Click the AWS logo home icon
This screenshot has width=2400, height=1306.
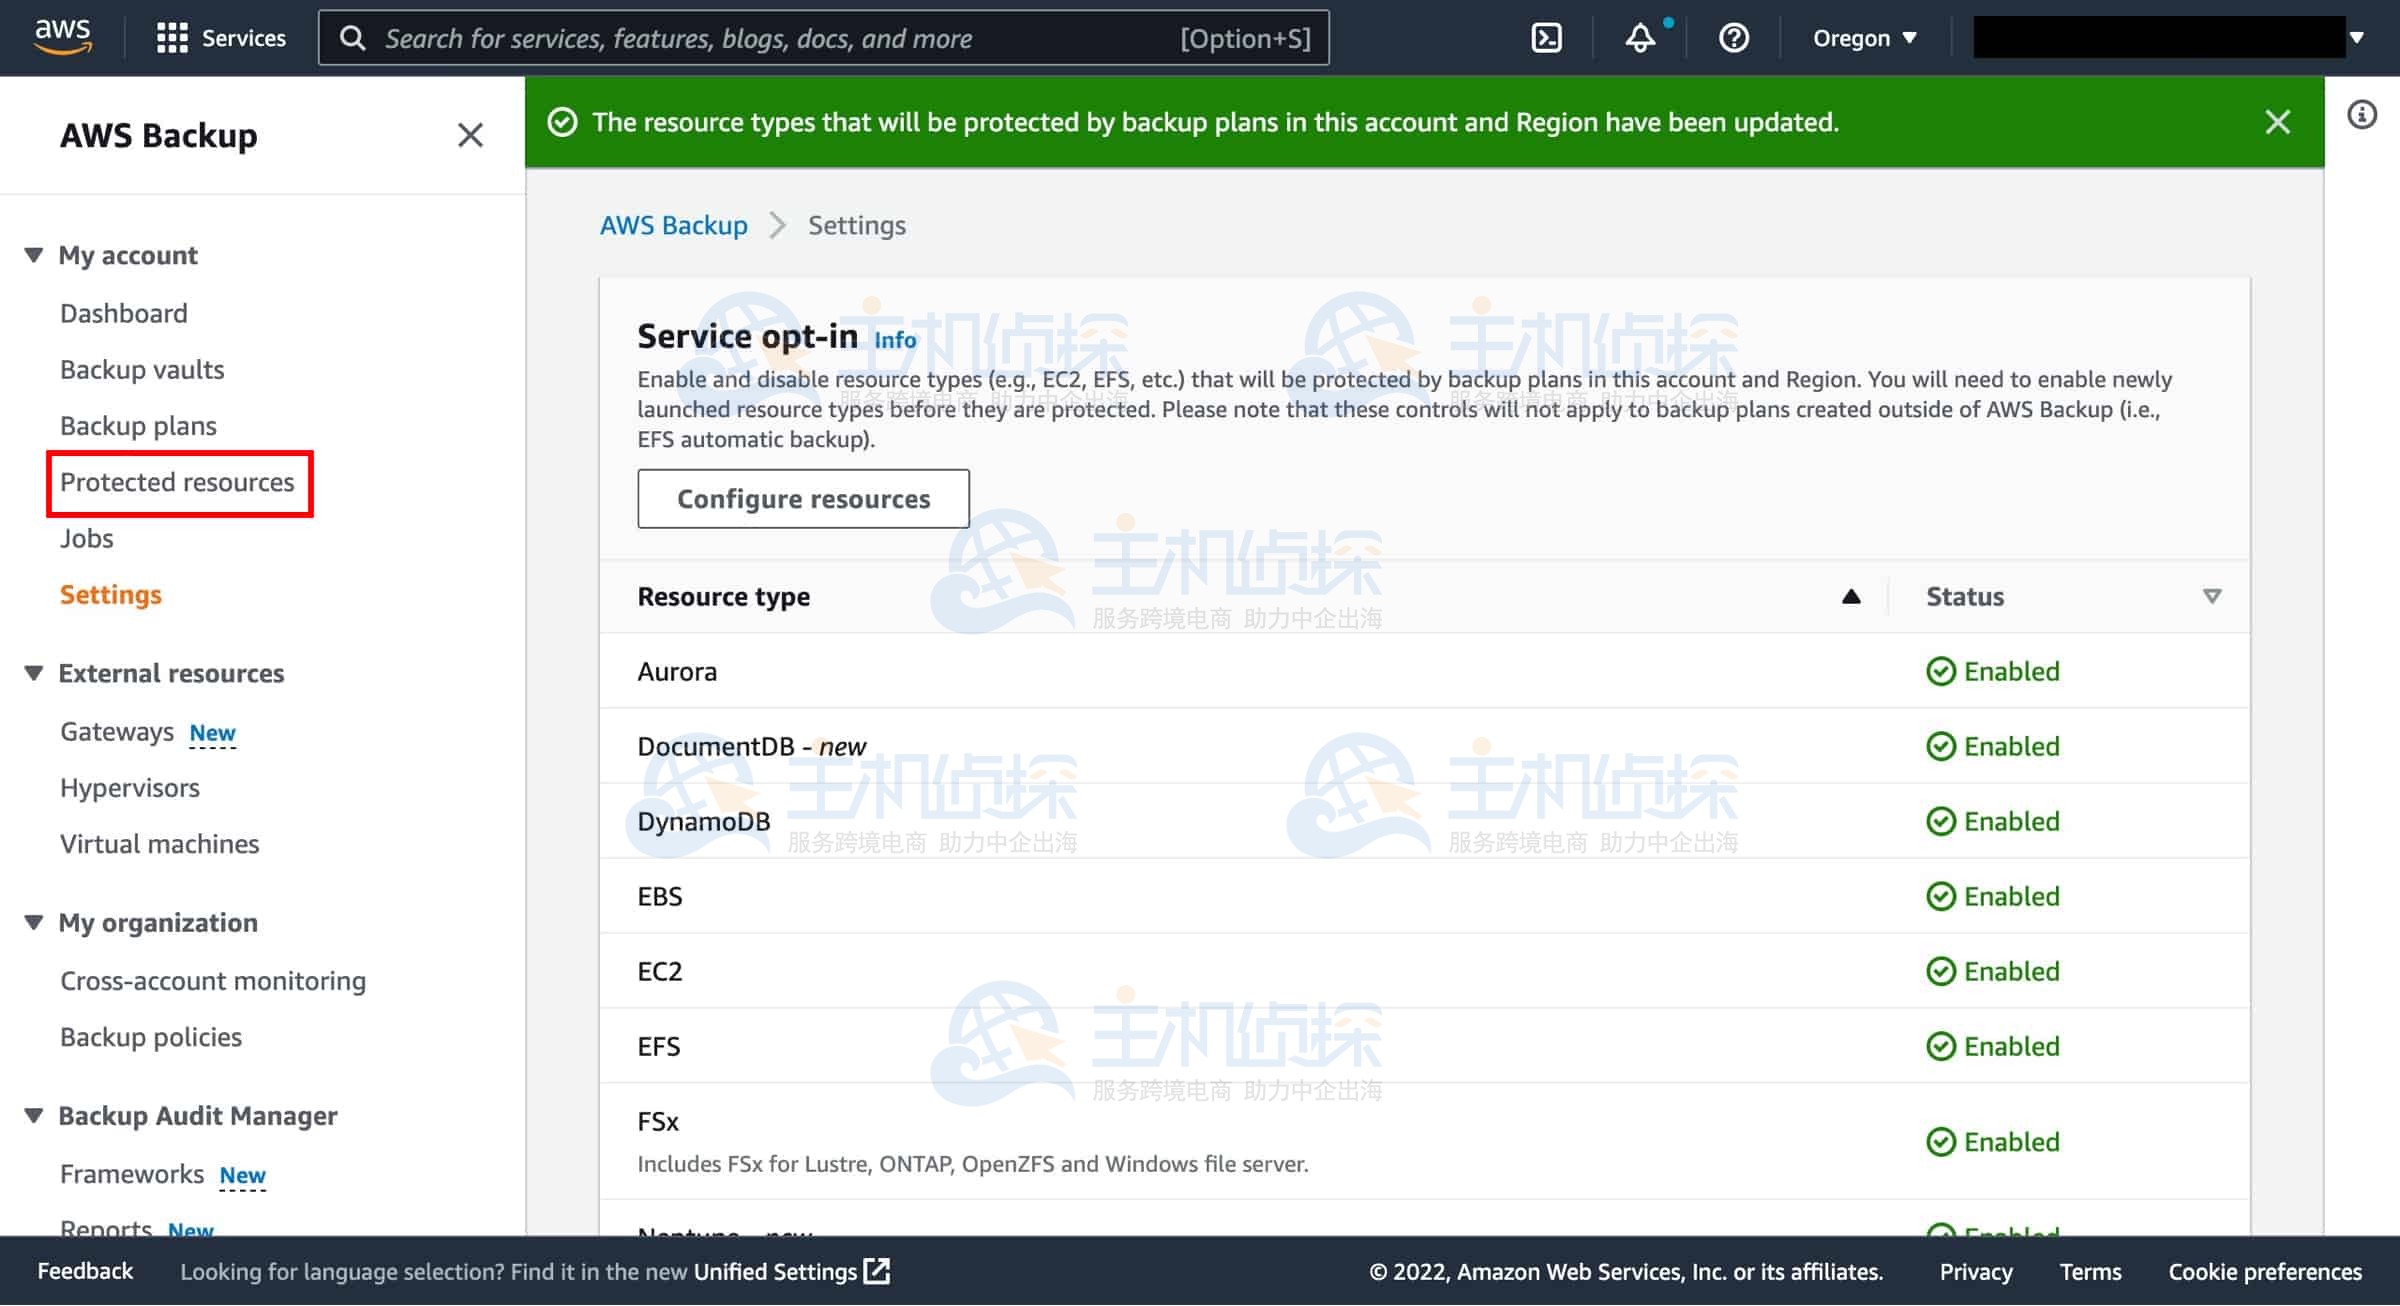tap(62, 36)
